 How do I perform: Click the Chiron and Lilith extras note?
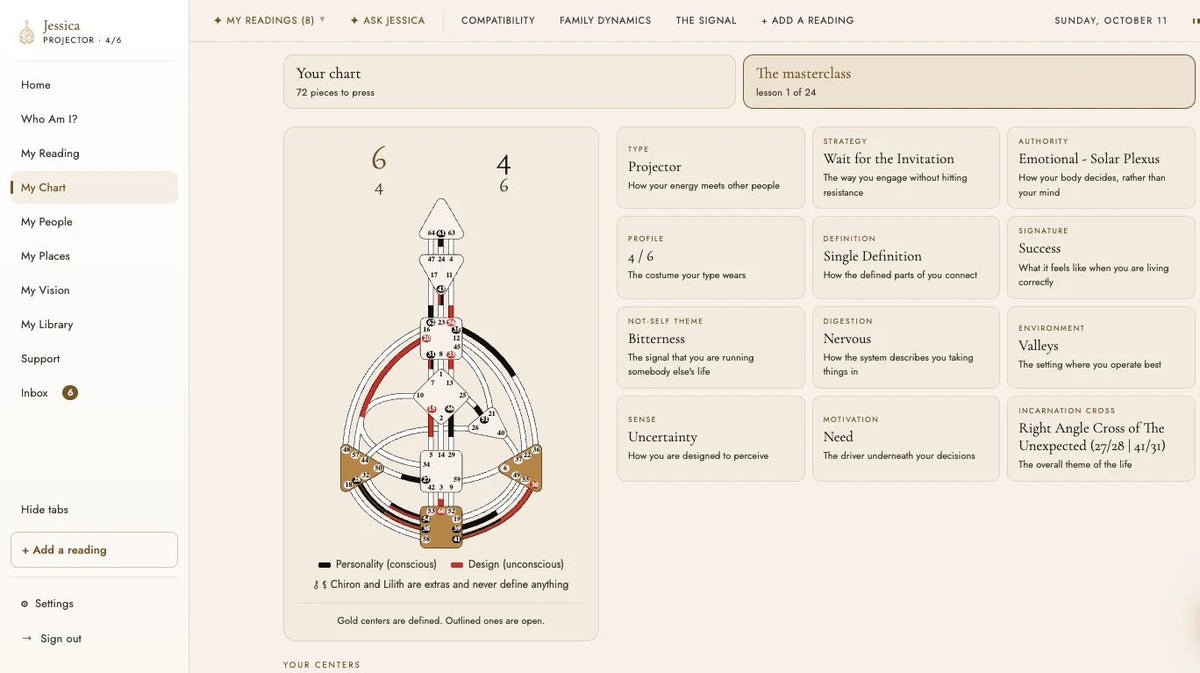441,585
